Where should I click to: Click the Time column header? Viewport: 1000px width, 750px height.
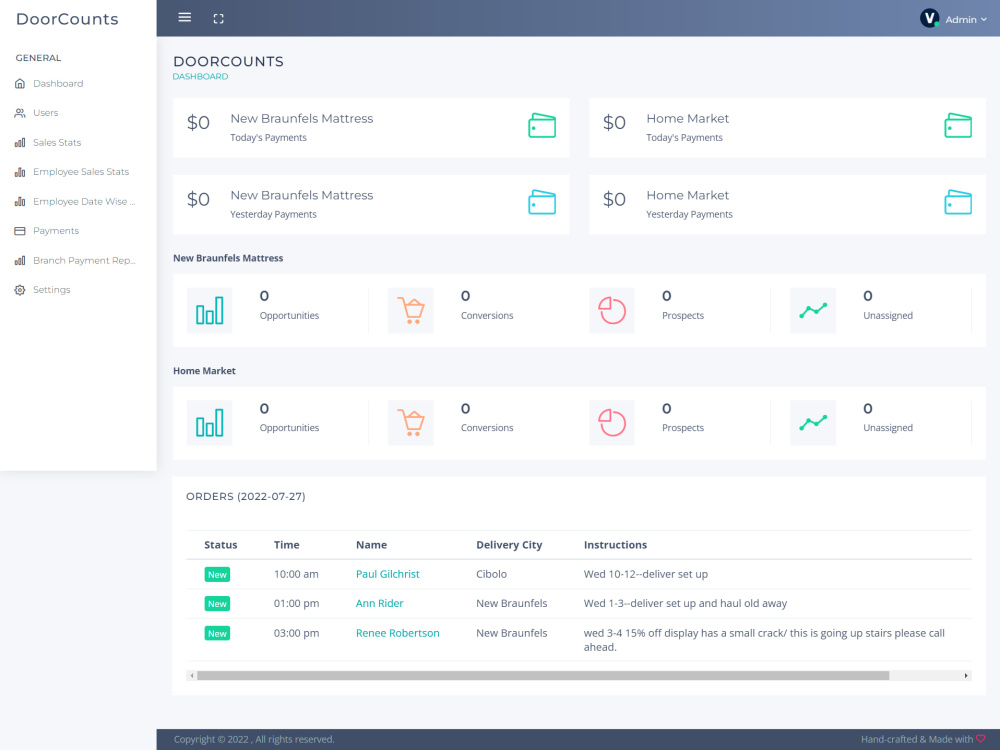coord(286,545)
